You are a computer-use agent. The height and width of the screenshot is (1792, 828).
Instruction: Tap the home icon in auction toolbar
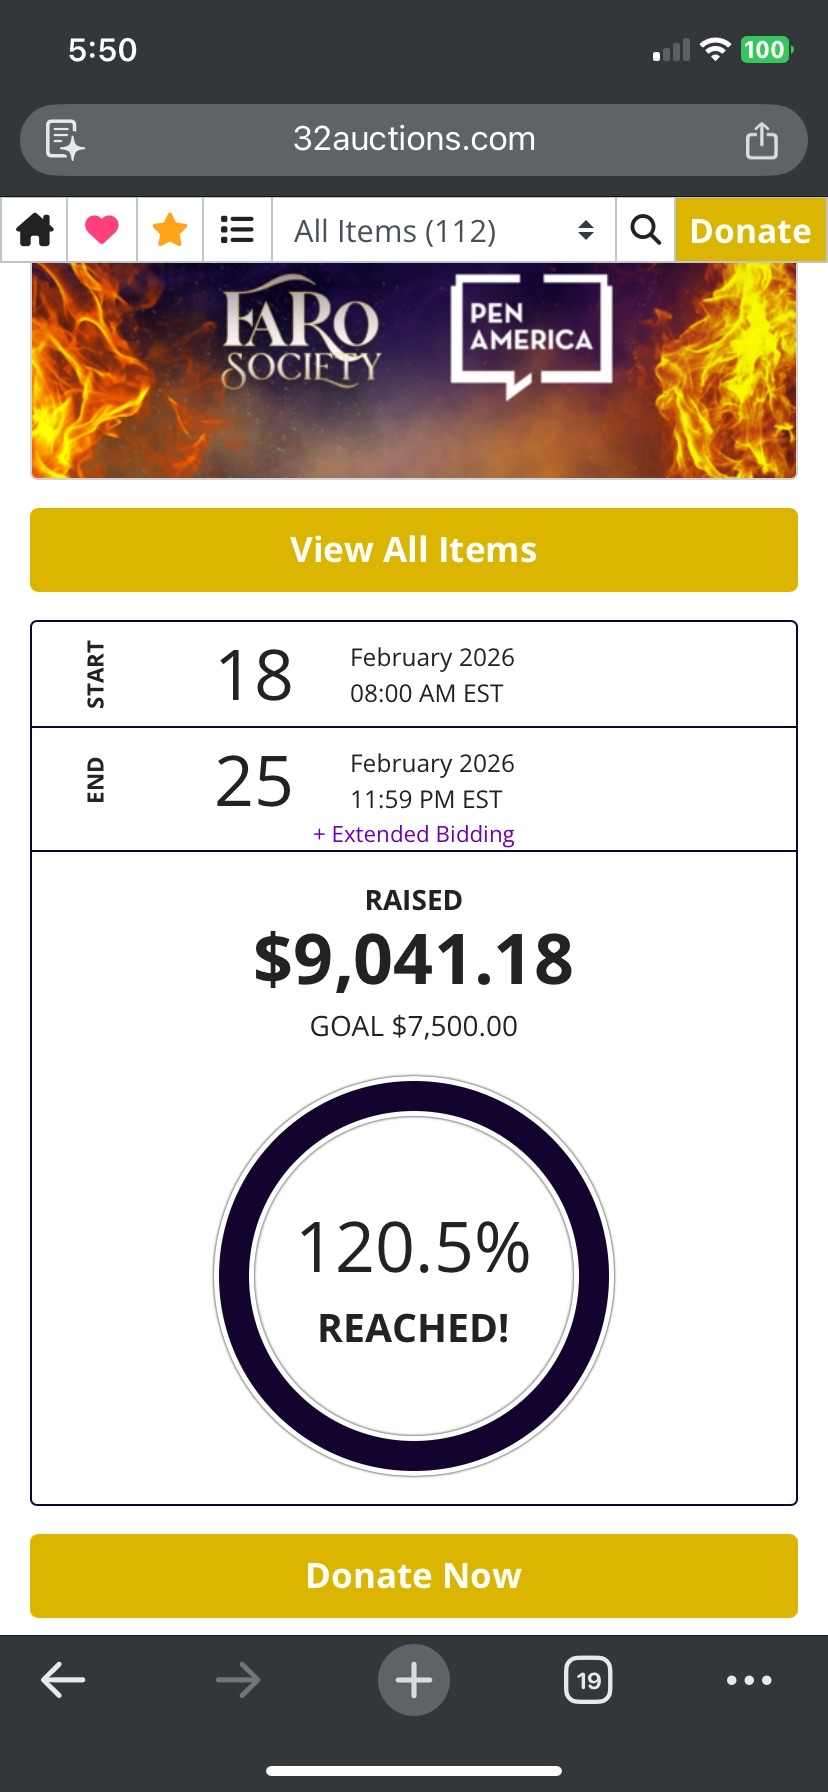pyautogui.click(x=35, y=231)
